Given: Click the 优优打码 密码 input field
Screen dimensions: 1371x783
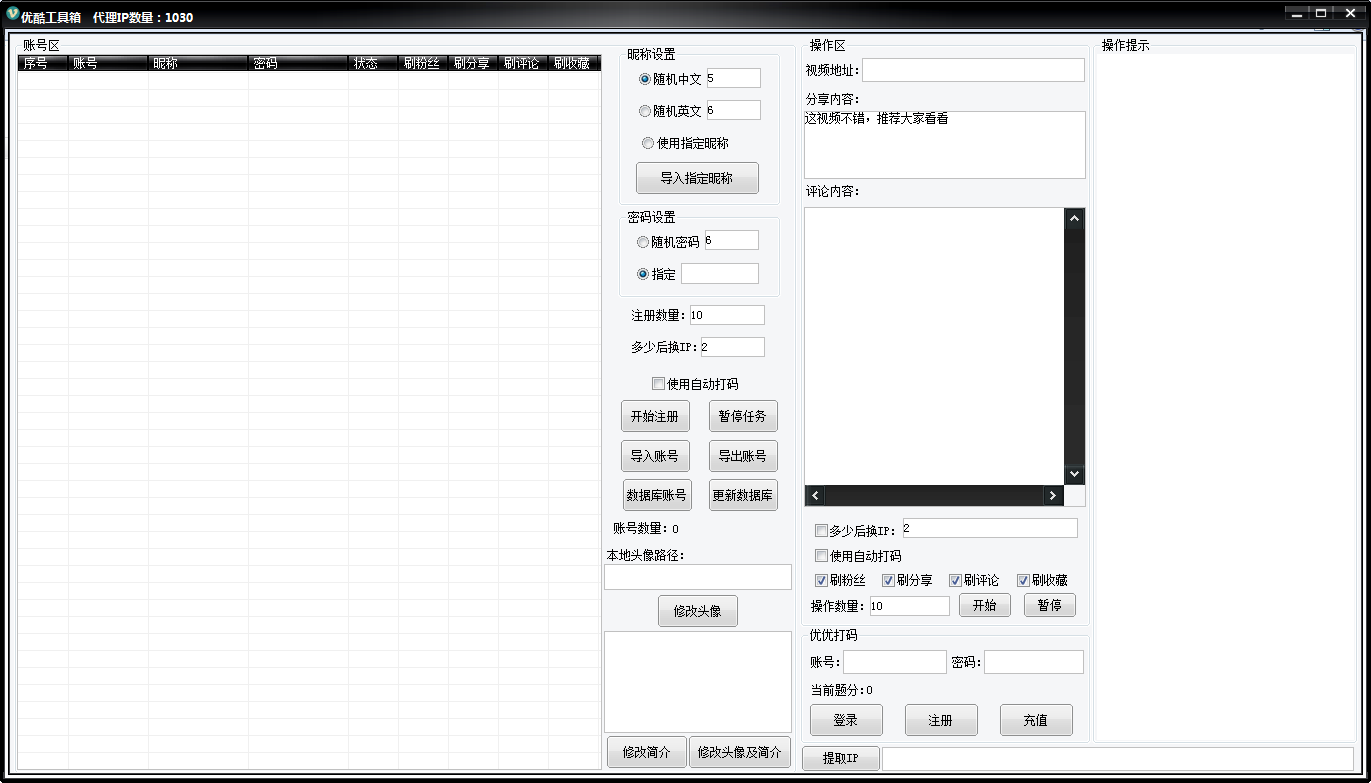Looking at the screenshot, I should click(x=1034, y=662).
